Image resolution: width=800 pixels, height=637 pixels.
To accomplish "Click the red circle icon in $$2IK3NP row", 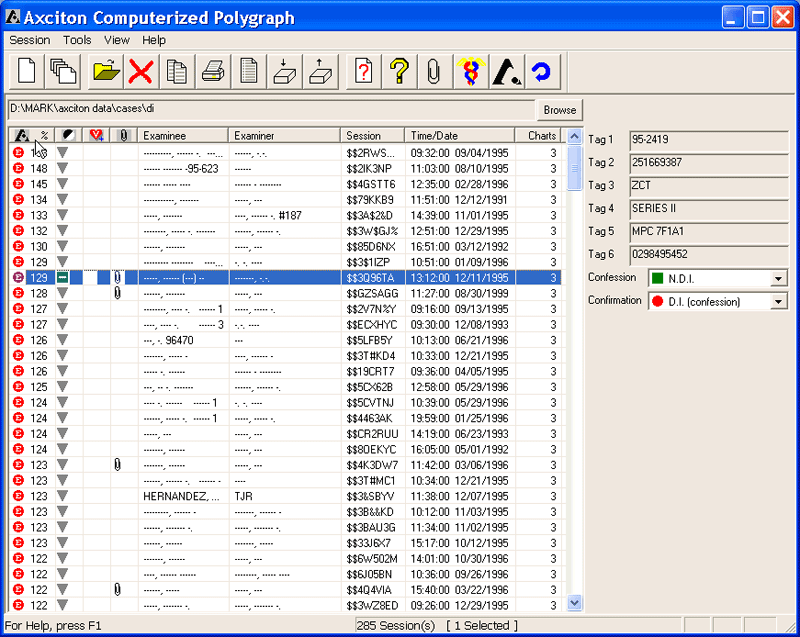I will click(18, 168).
